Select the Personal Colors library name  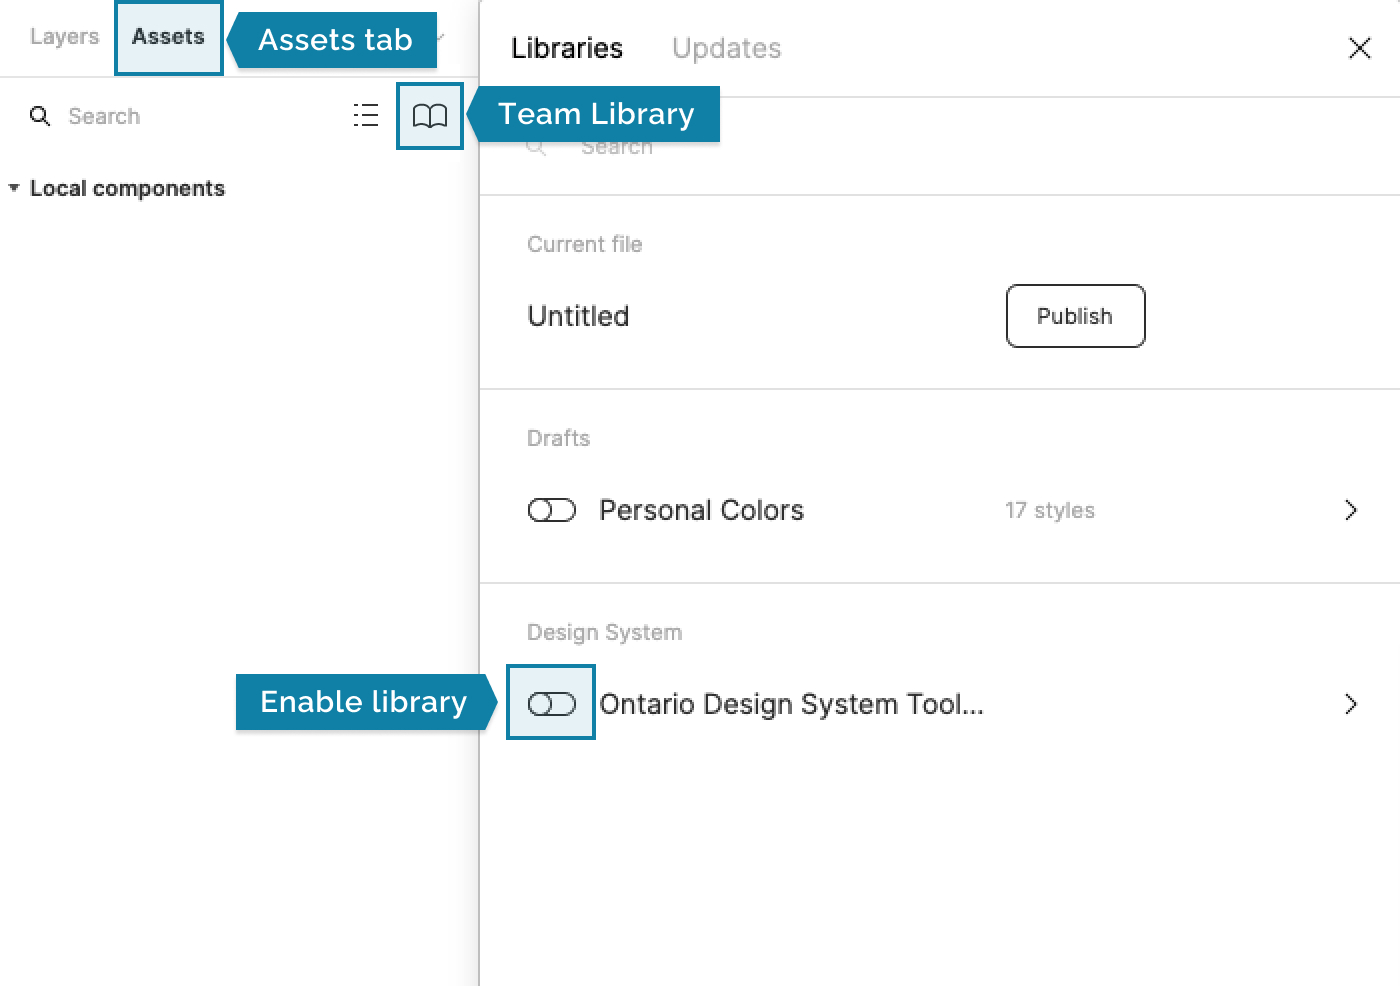point(701,510)
